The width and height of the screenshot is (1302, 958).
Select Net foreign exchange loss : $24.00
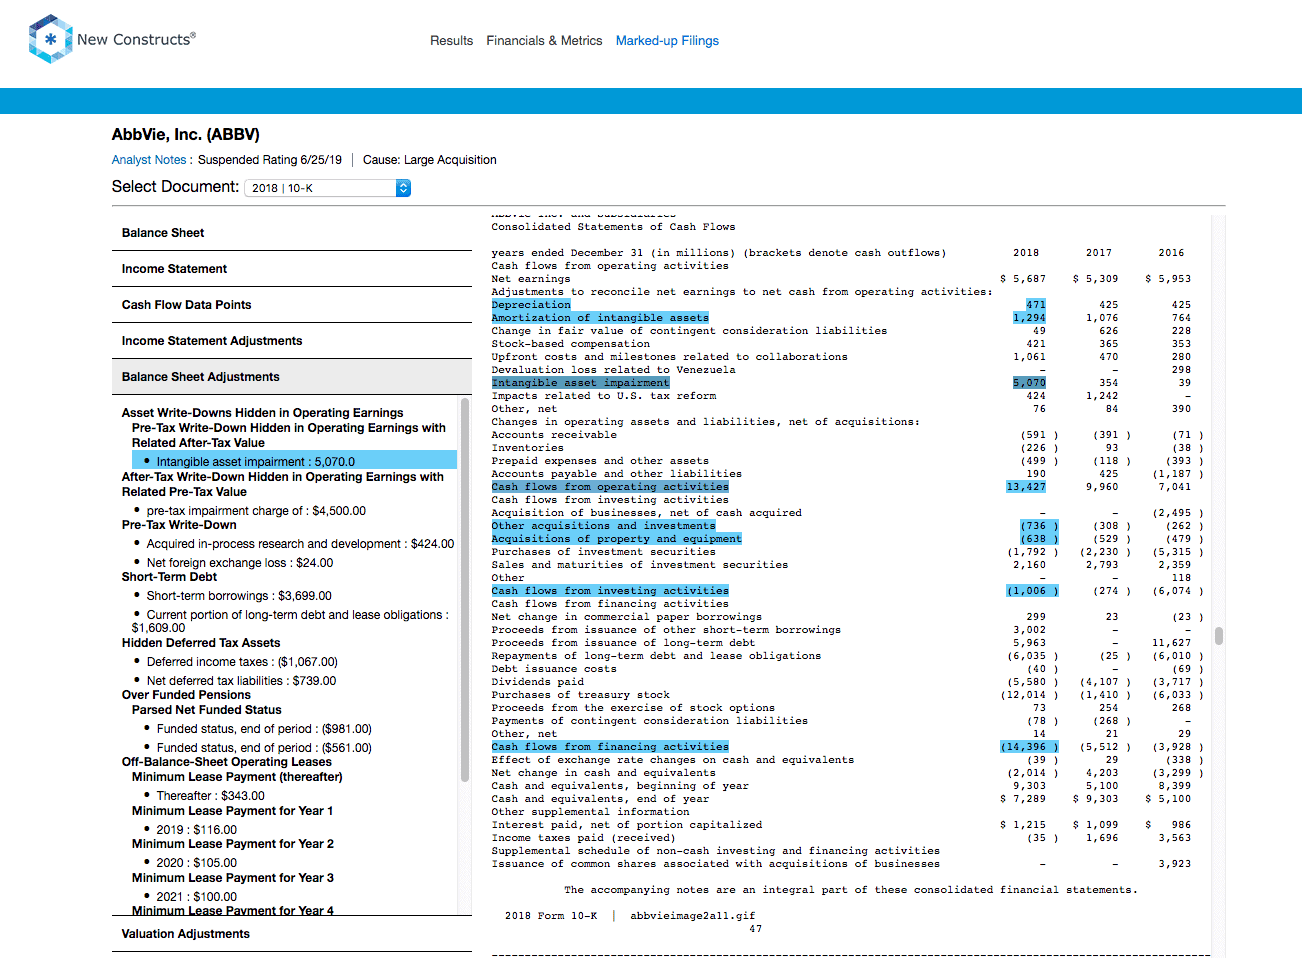(240, 563)
